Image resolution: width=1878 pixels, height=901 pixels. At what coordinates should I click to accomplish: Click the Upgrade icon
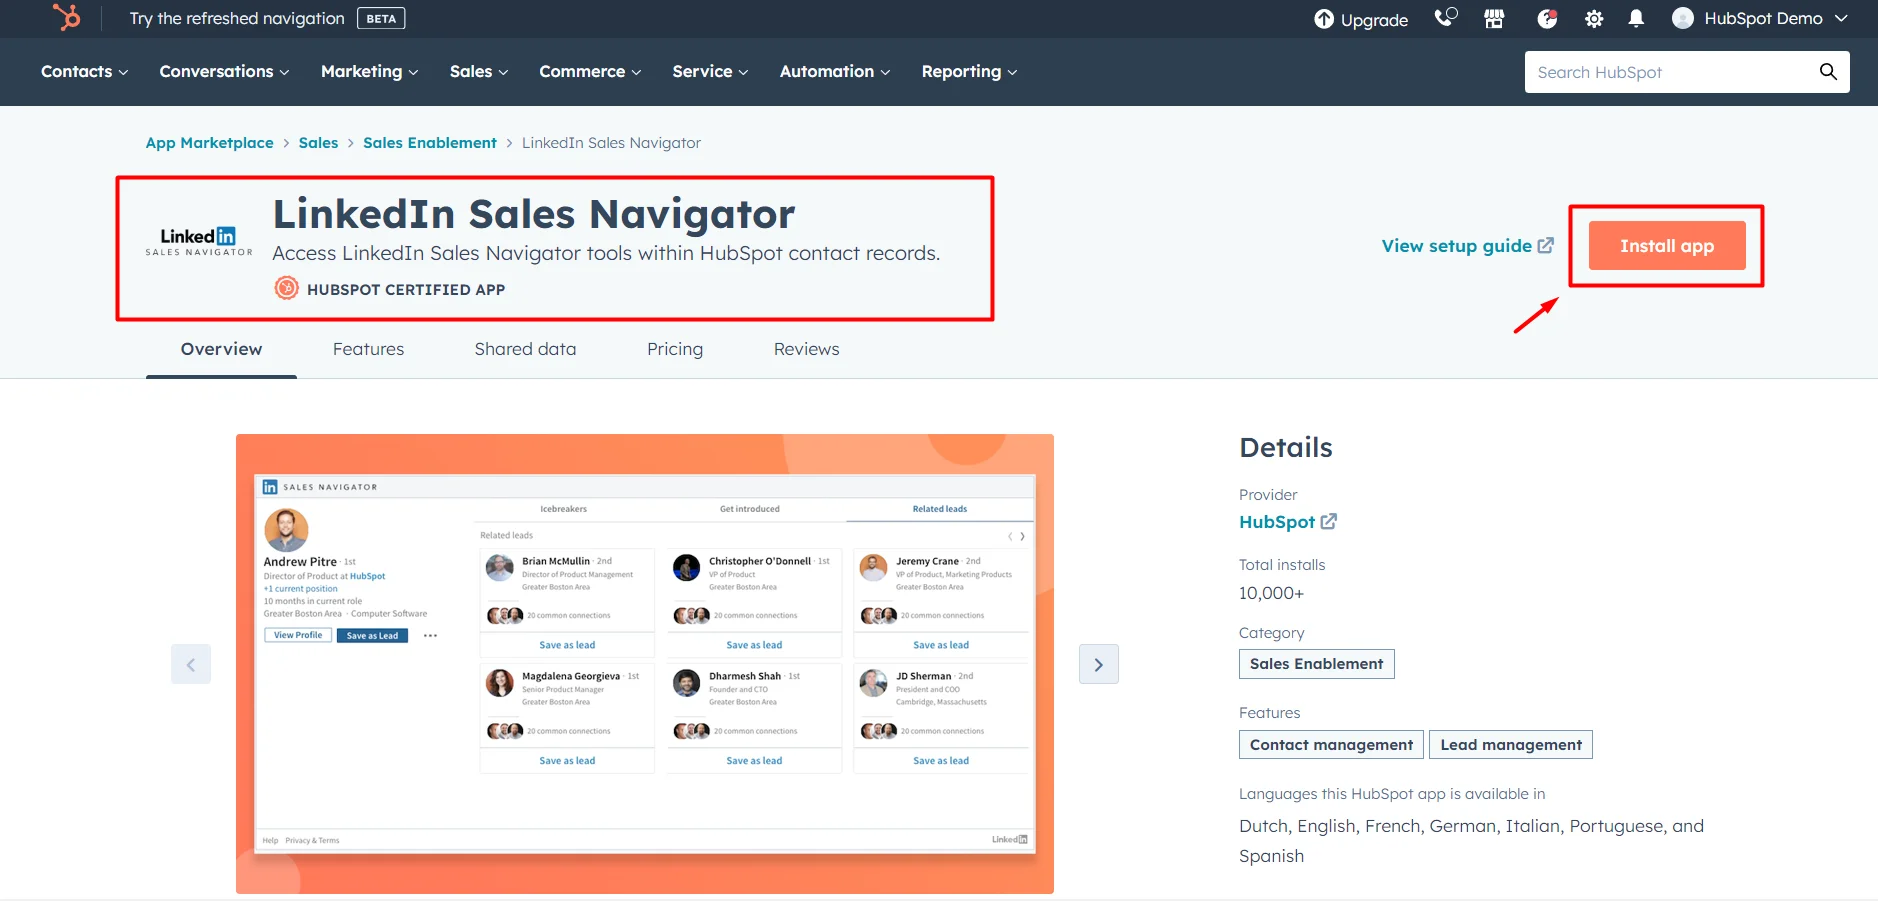(1324, 18)
